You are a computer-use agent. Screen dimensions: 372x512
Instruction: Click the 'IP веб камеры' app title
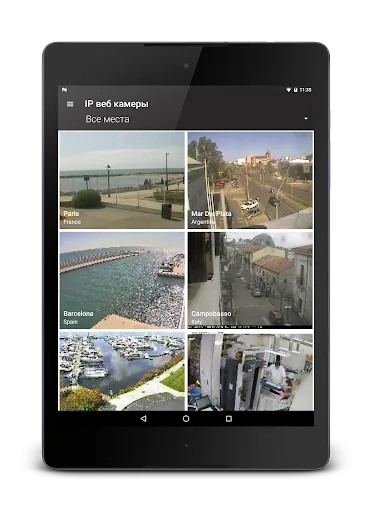pos(116,104)
